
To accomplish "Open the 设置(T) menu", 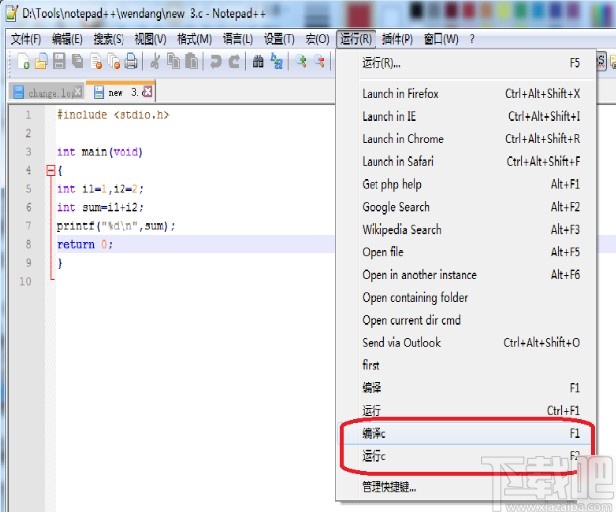I will point(279,39).
